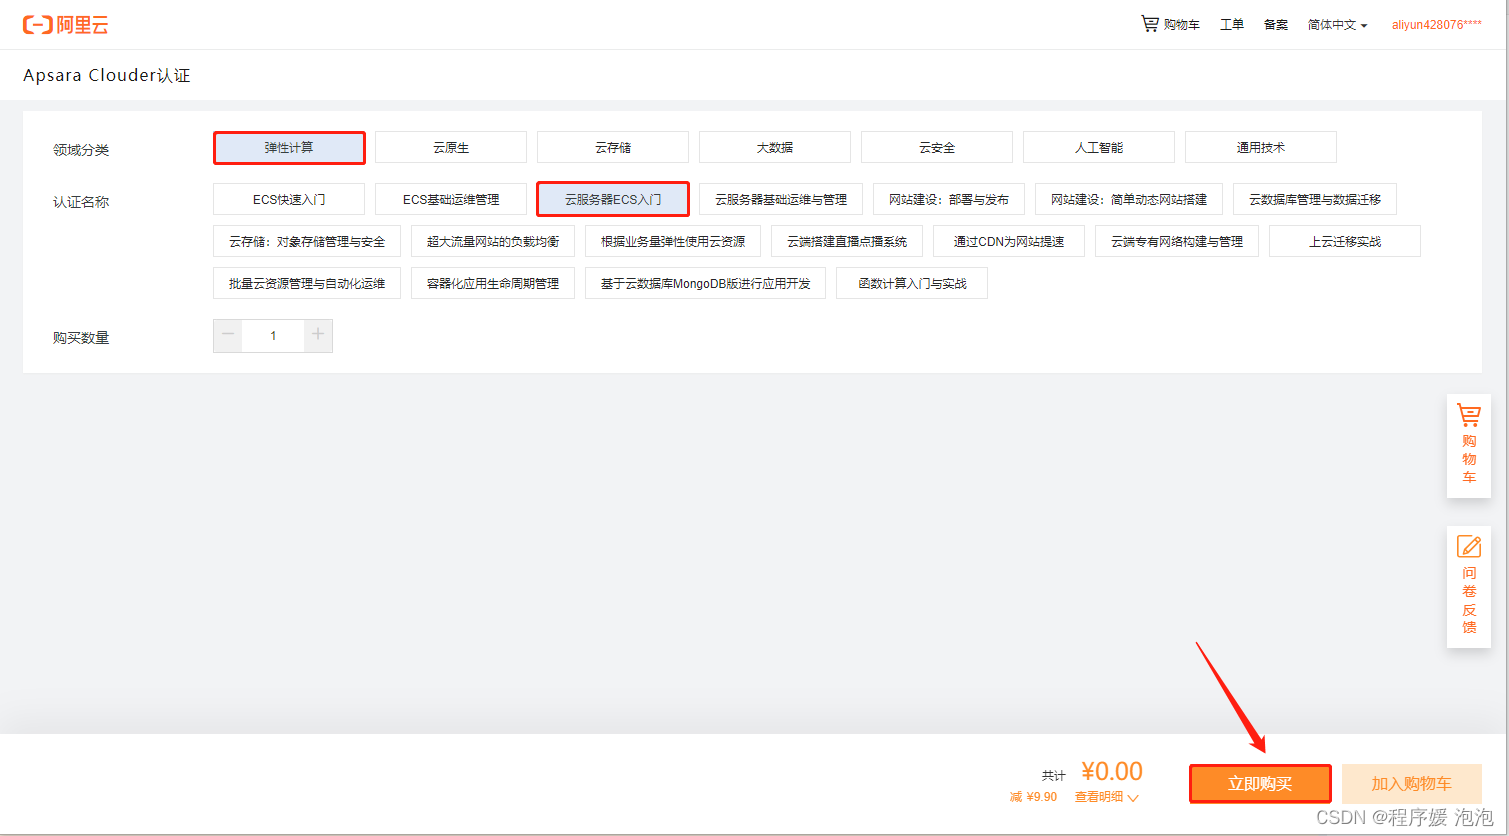Choose 网站建设：部署与发布 certification
Image resolution: width=1509 pixels, height=836 pixels.
[949, 199]
